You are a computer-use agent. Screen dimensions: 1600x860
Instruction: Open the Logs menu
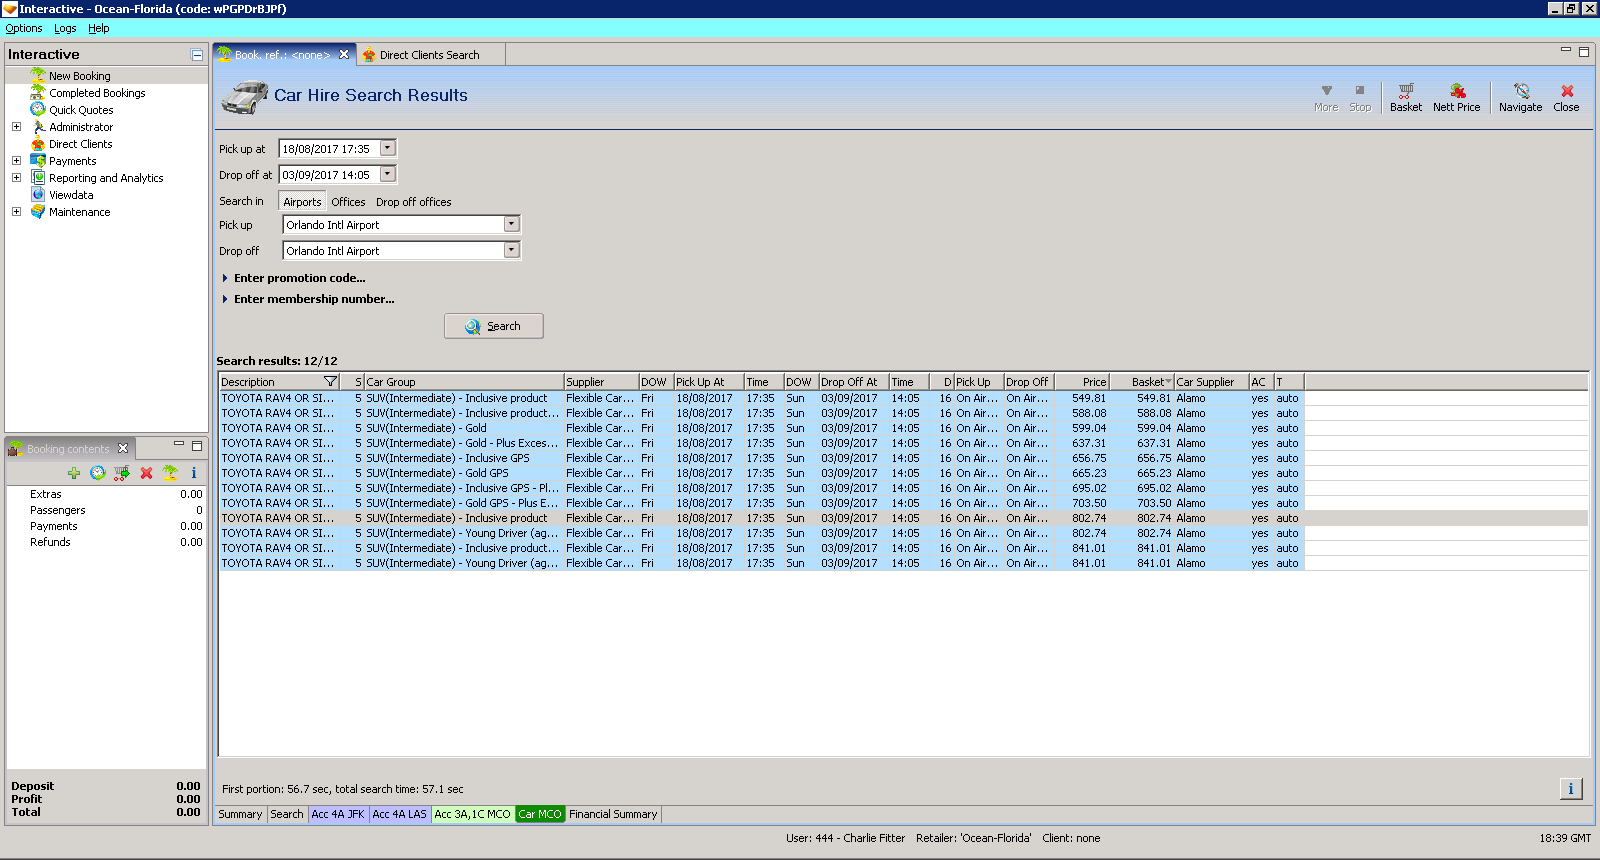(65, 28)
